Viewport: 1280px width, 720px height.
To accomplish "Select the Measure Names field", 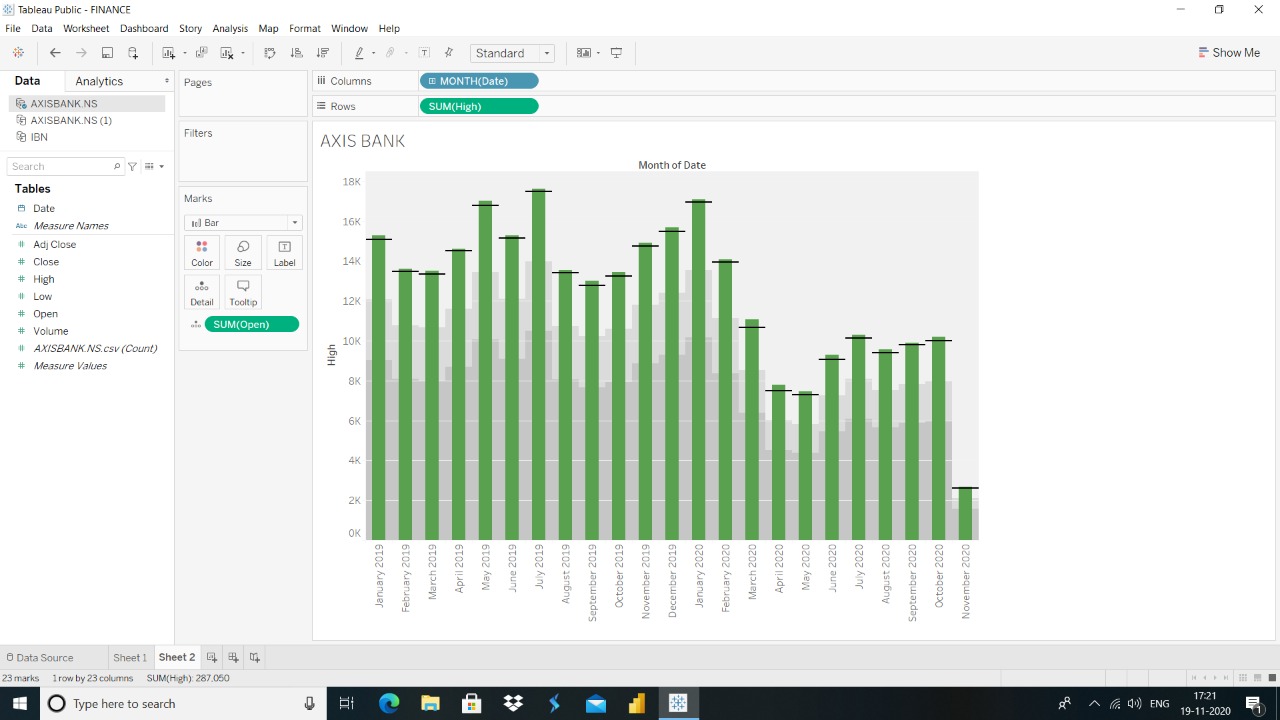I will click(x=71, y=226).
